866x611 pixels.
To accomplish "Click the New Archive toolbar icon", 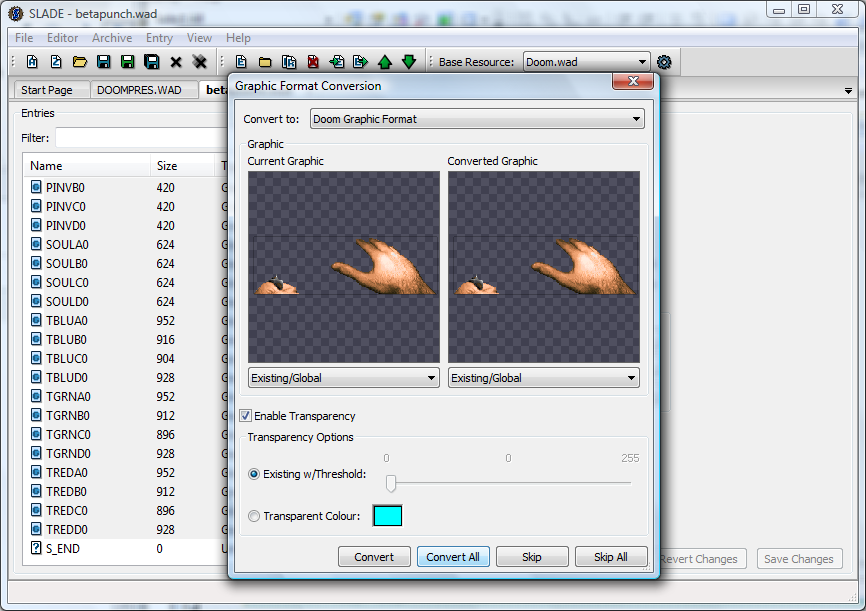I will [x=32, y=62].
